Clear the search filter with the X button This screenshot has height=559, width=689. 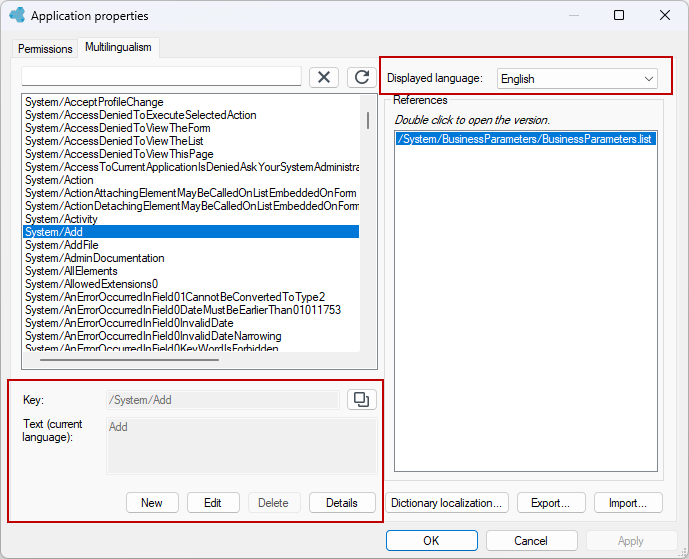pyautogui.click(x=324, y=77)
